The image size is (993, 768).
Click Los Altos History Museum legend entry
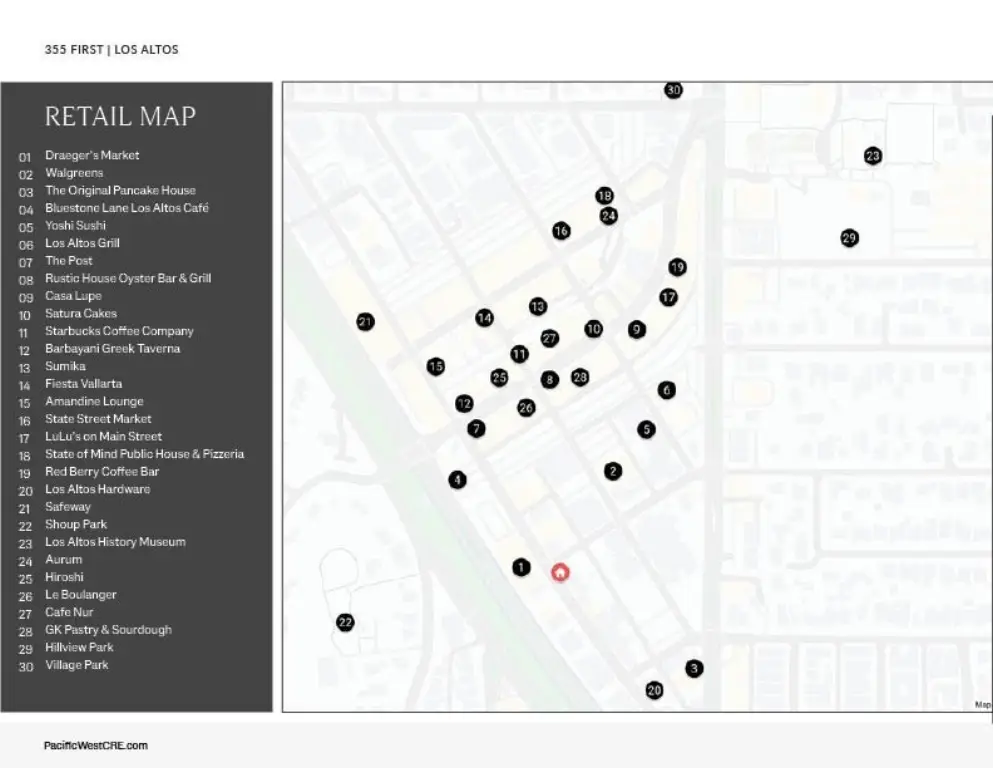click(x=115, y=542)
